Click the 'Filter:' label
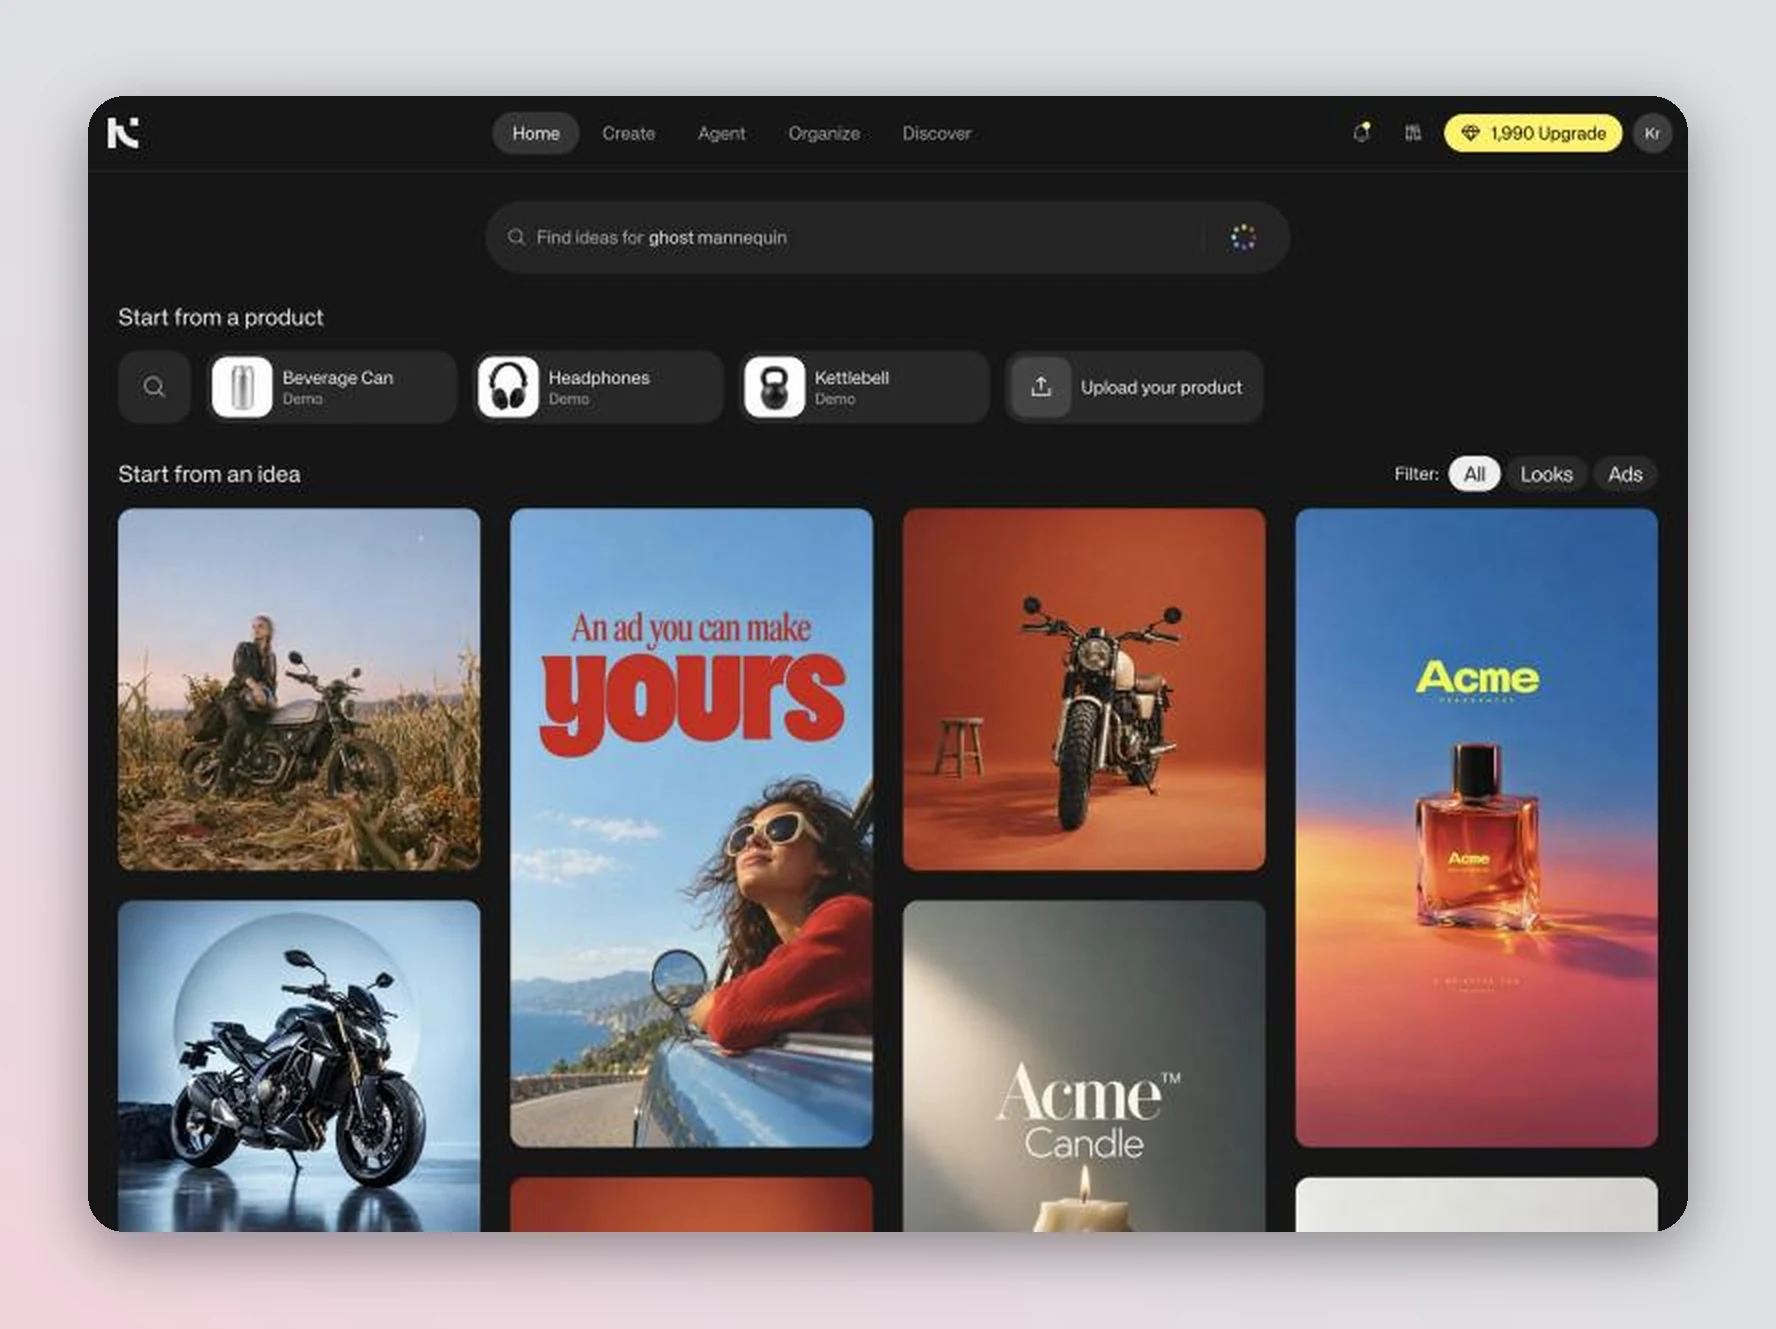 (x=1416, y=474)
